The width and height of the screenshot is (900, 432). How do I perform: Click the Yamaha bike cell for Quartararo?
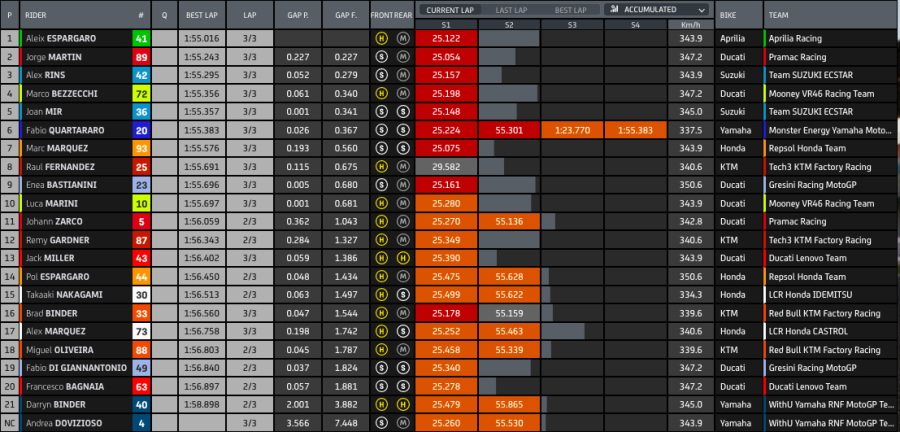(738, 130)
